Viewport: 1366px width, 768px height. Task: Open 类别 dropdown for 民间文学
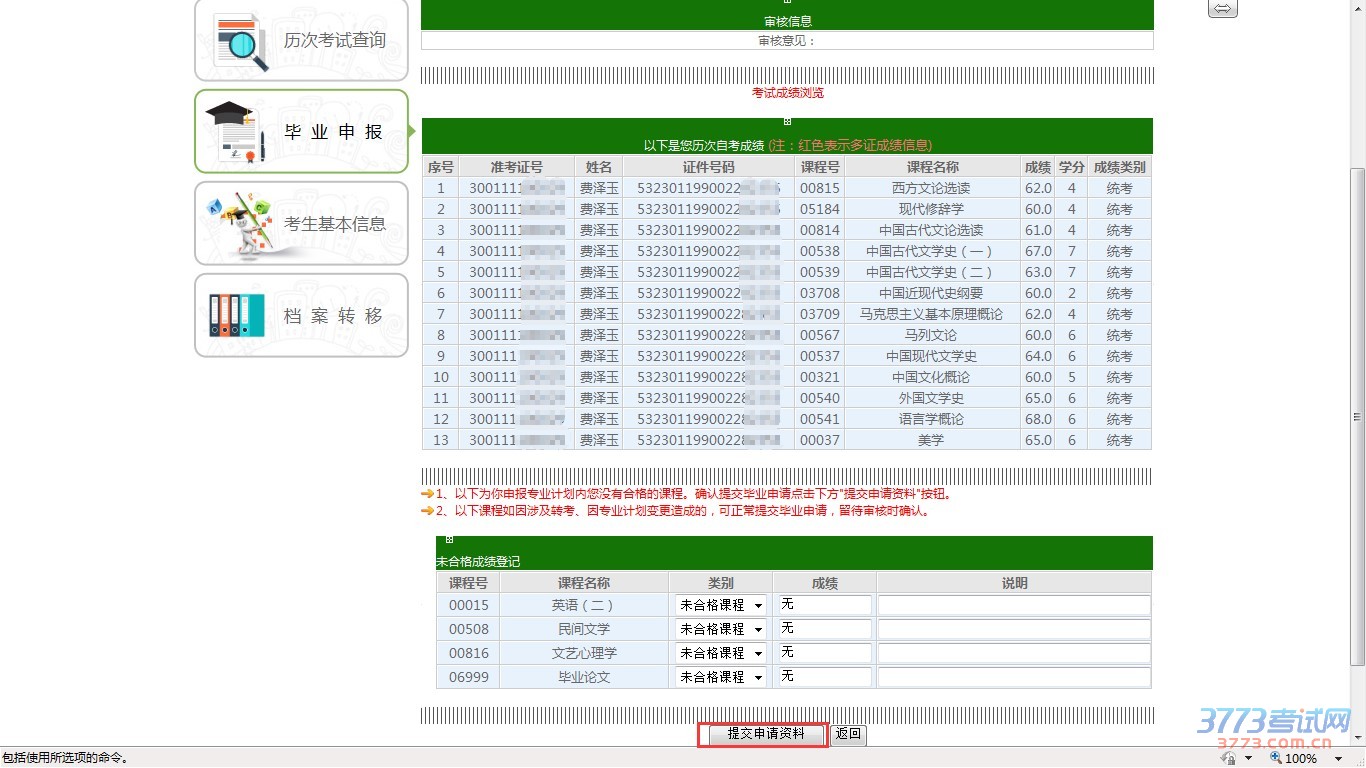(721, 629)
